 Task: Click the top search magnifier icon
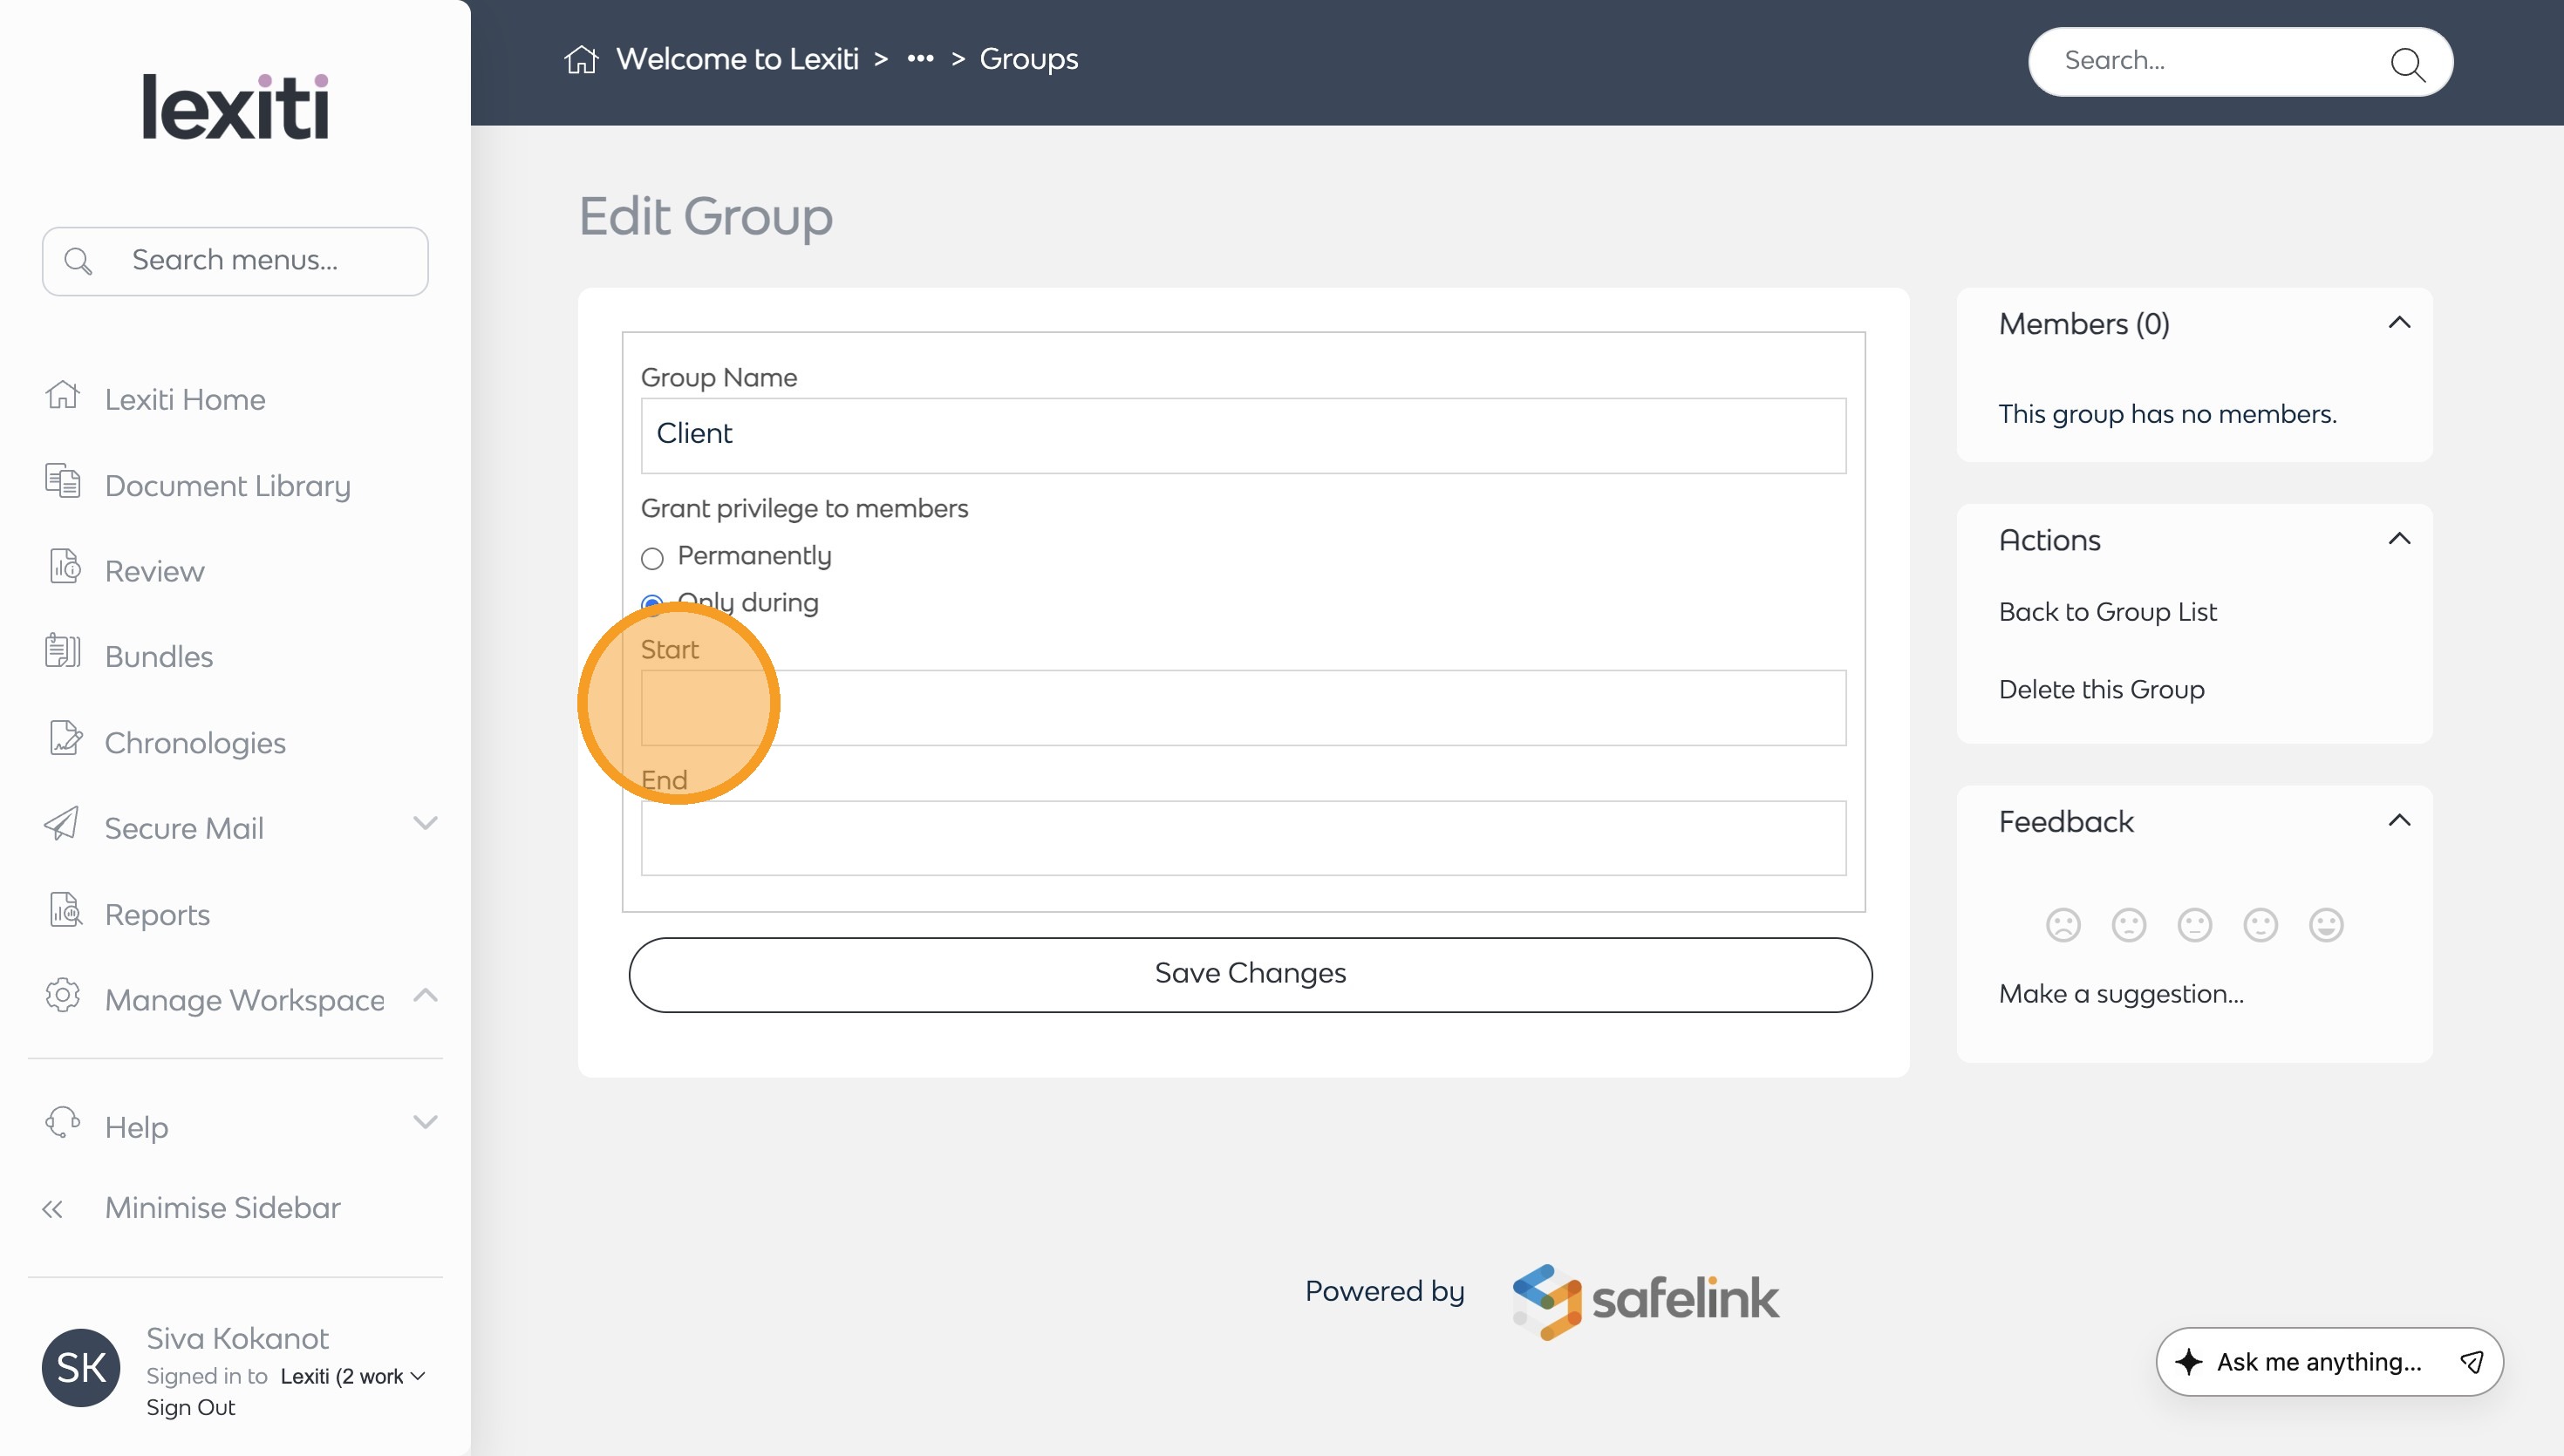tap(2406, 64)
